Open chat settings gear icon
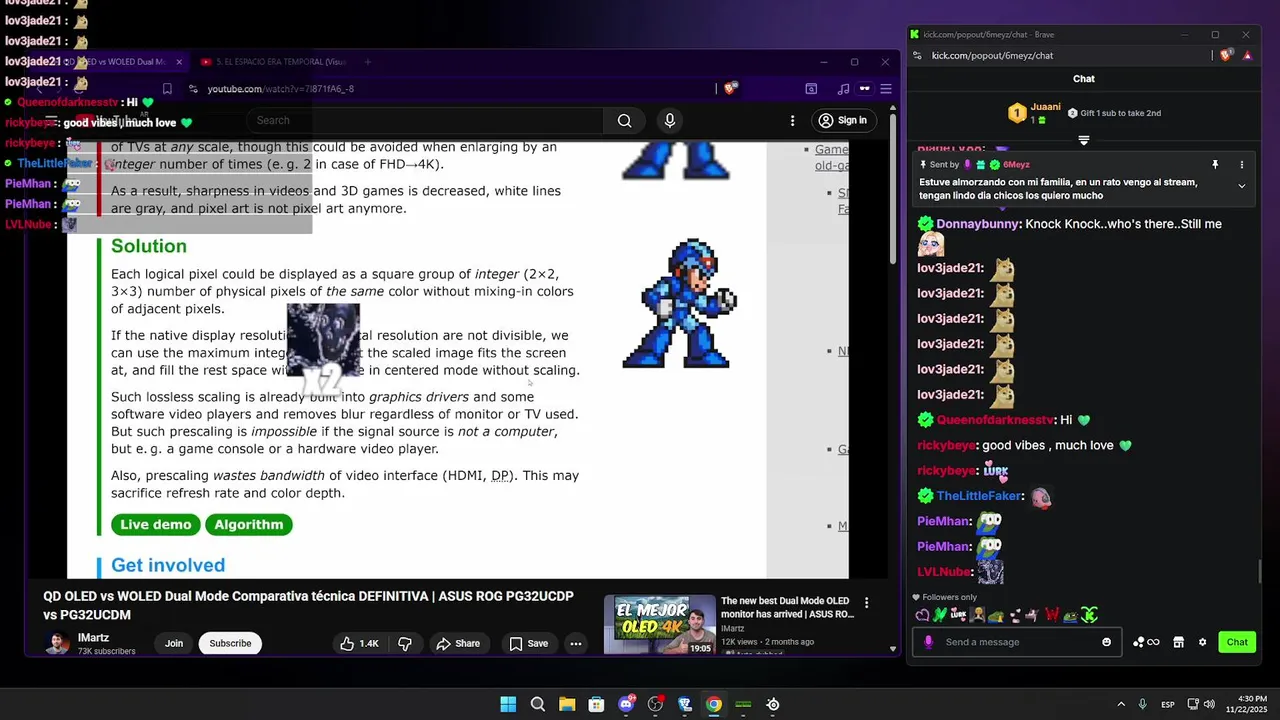Image resolution: width=1280 pixels, height=720 pixels. (x=1203, y=642)
